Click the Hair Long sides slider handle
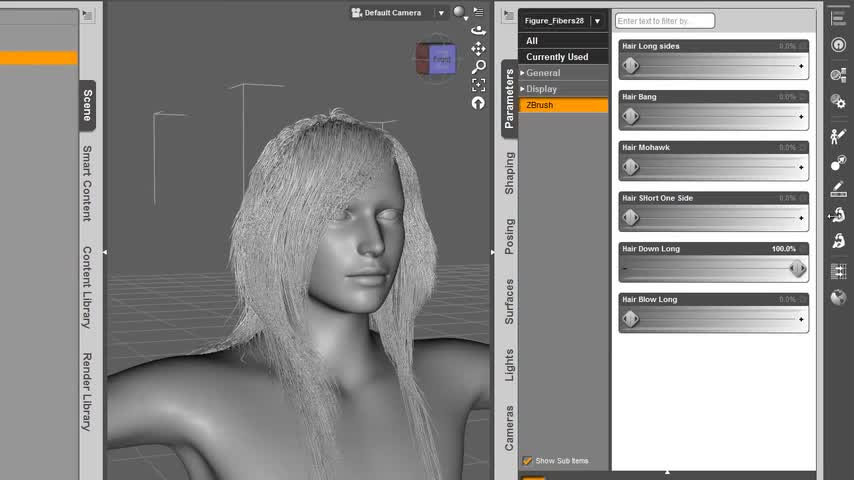 (631, 66)
